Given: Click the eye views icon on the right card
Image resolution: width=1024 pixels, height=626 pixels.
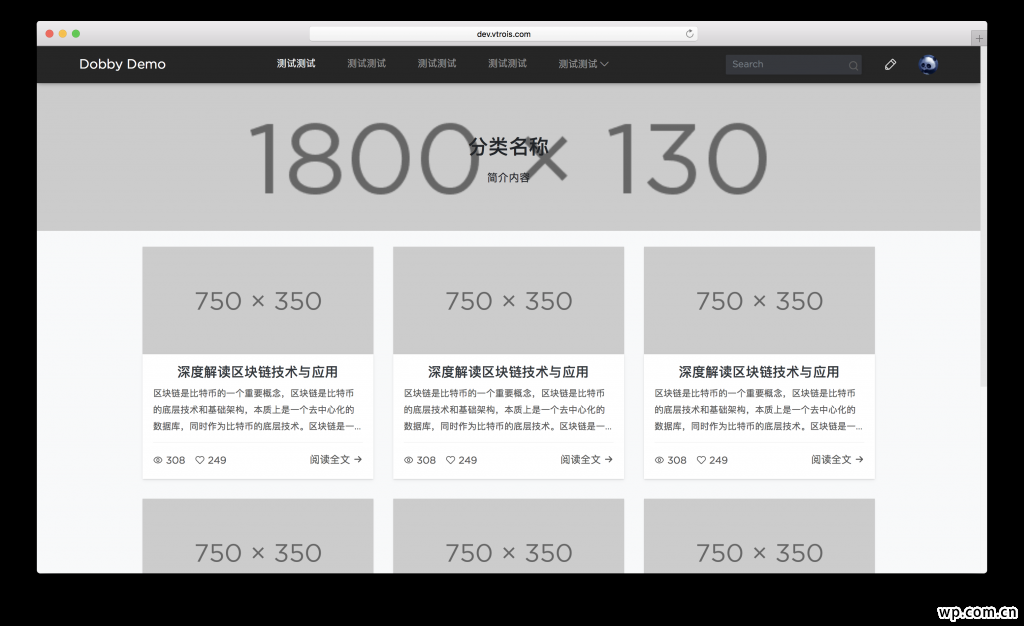Looking at the screenshot, I should pos(659,460).
